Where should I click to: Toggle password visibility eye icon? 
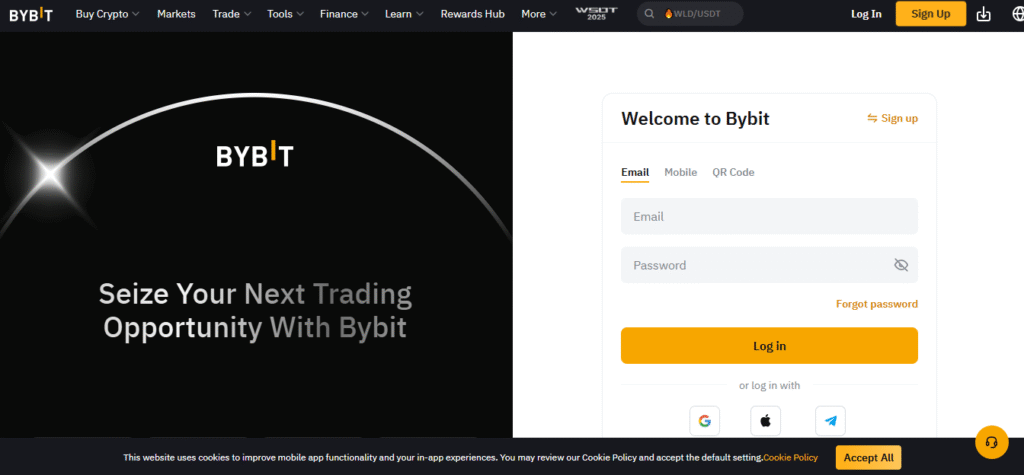click(900, 265)
